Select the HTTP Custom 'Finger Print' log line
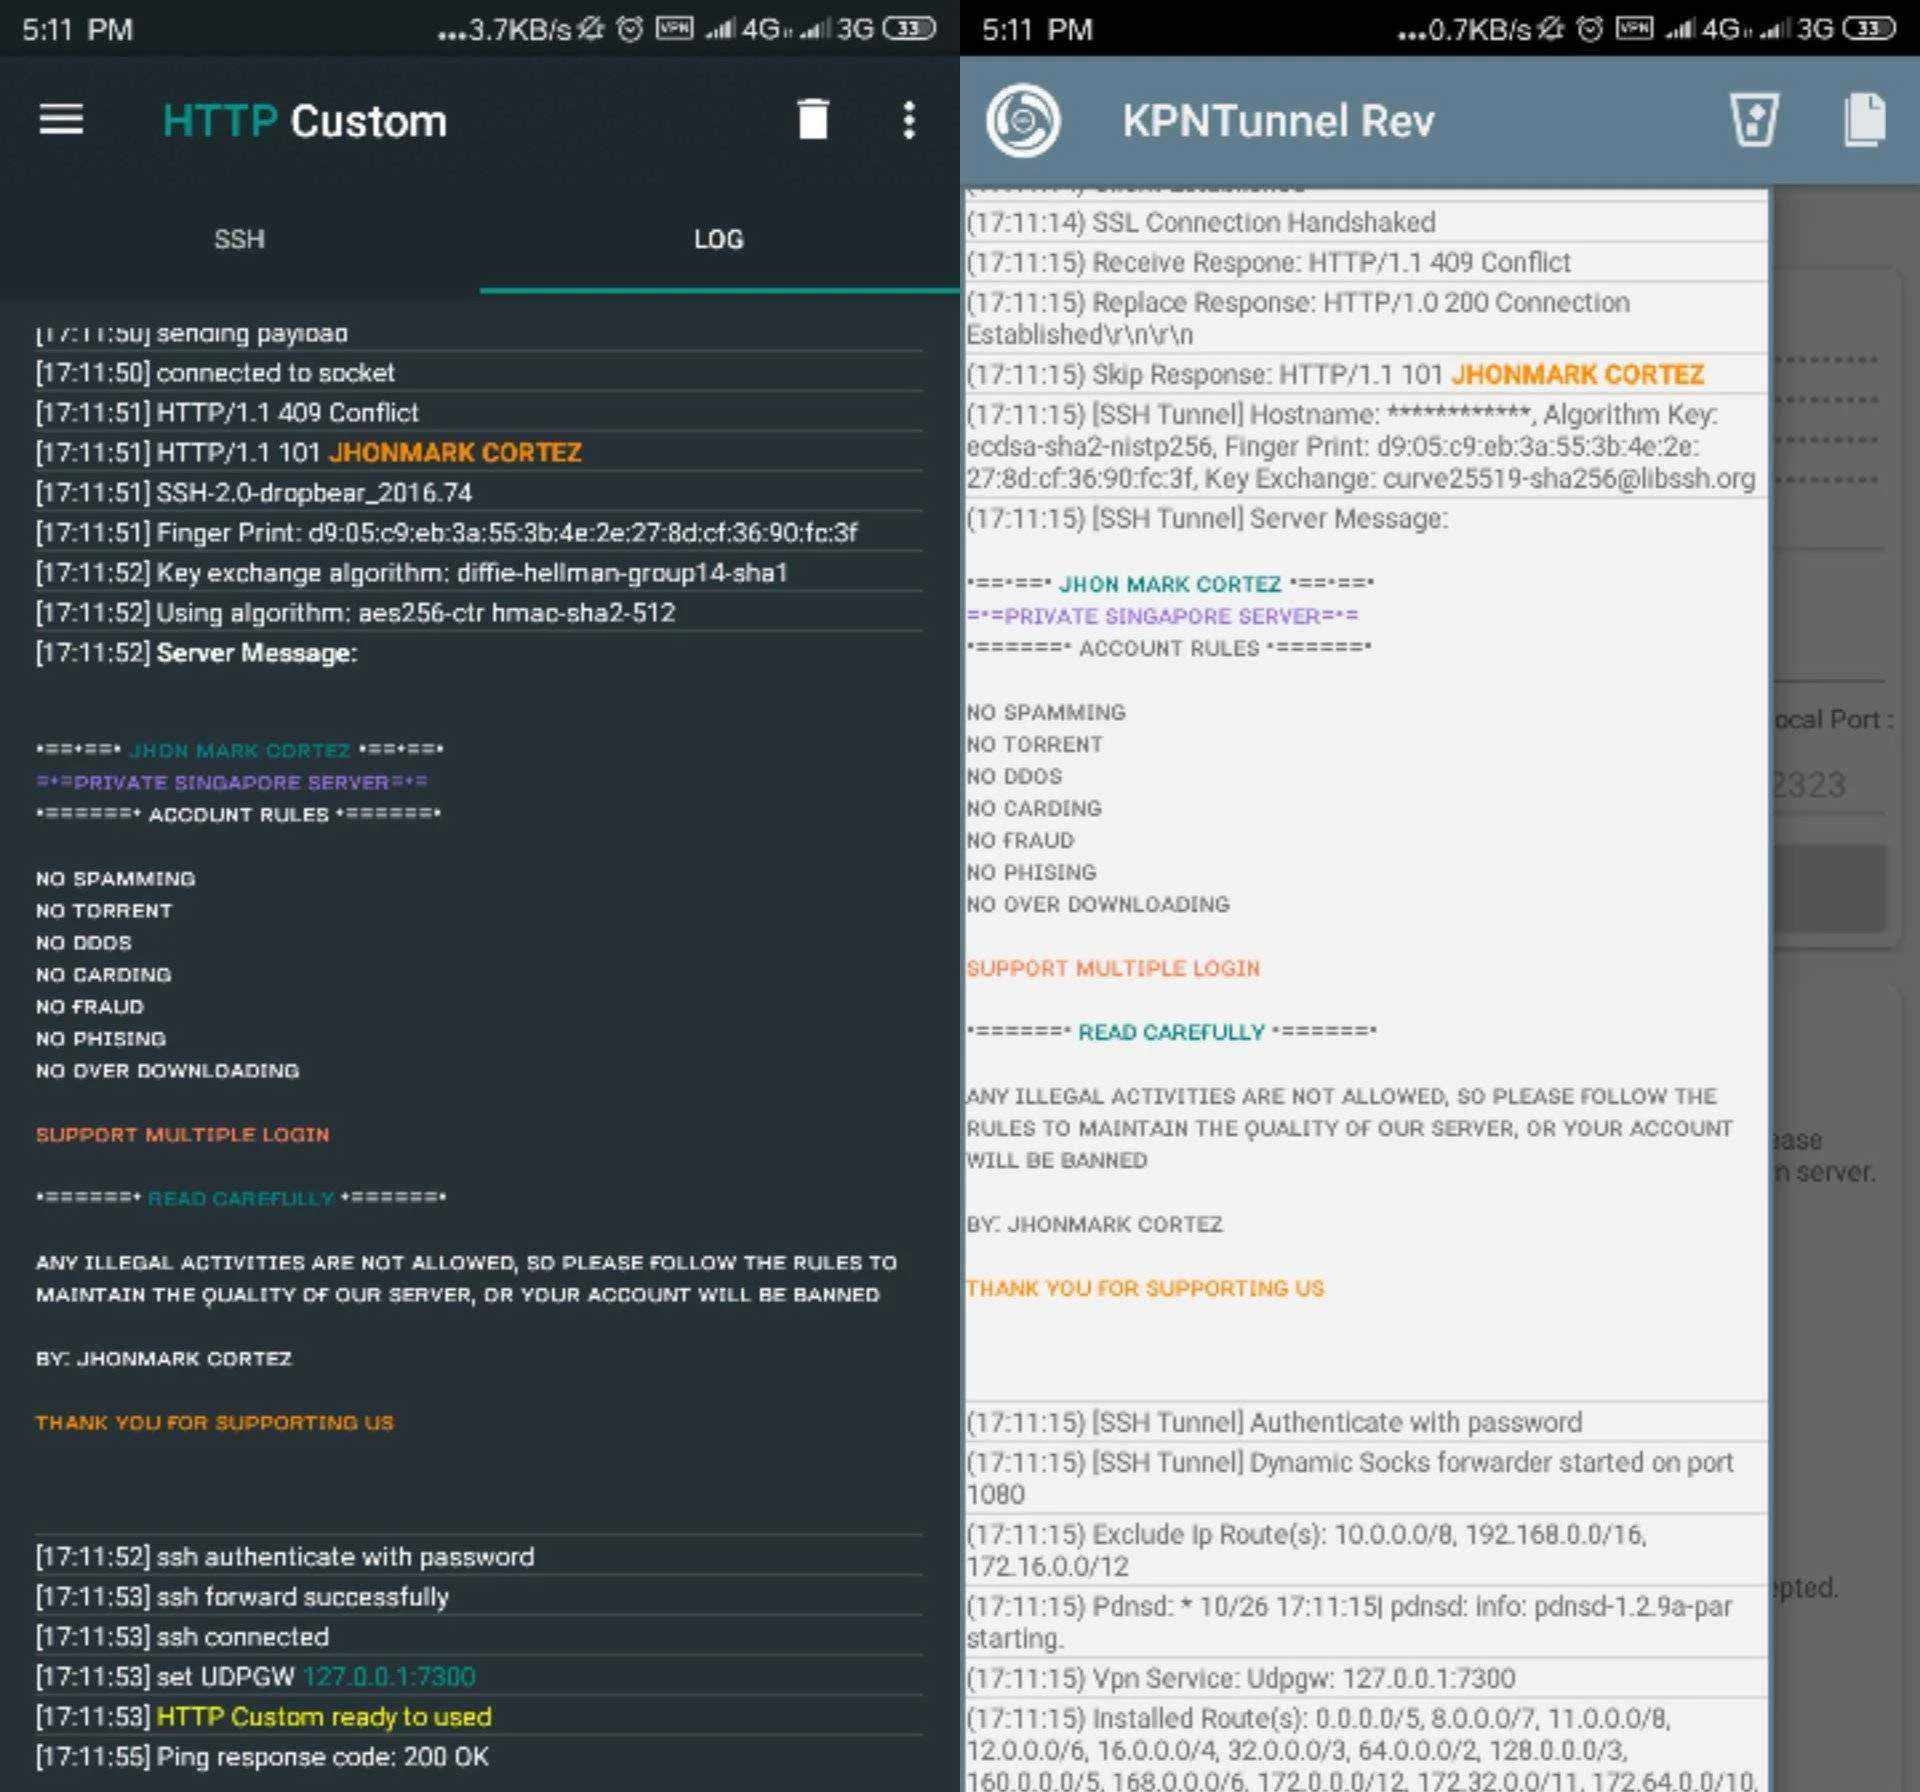1920x1792 pixels. tap(479, 532)
